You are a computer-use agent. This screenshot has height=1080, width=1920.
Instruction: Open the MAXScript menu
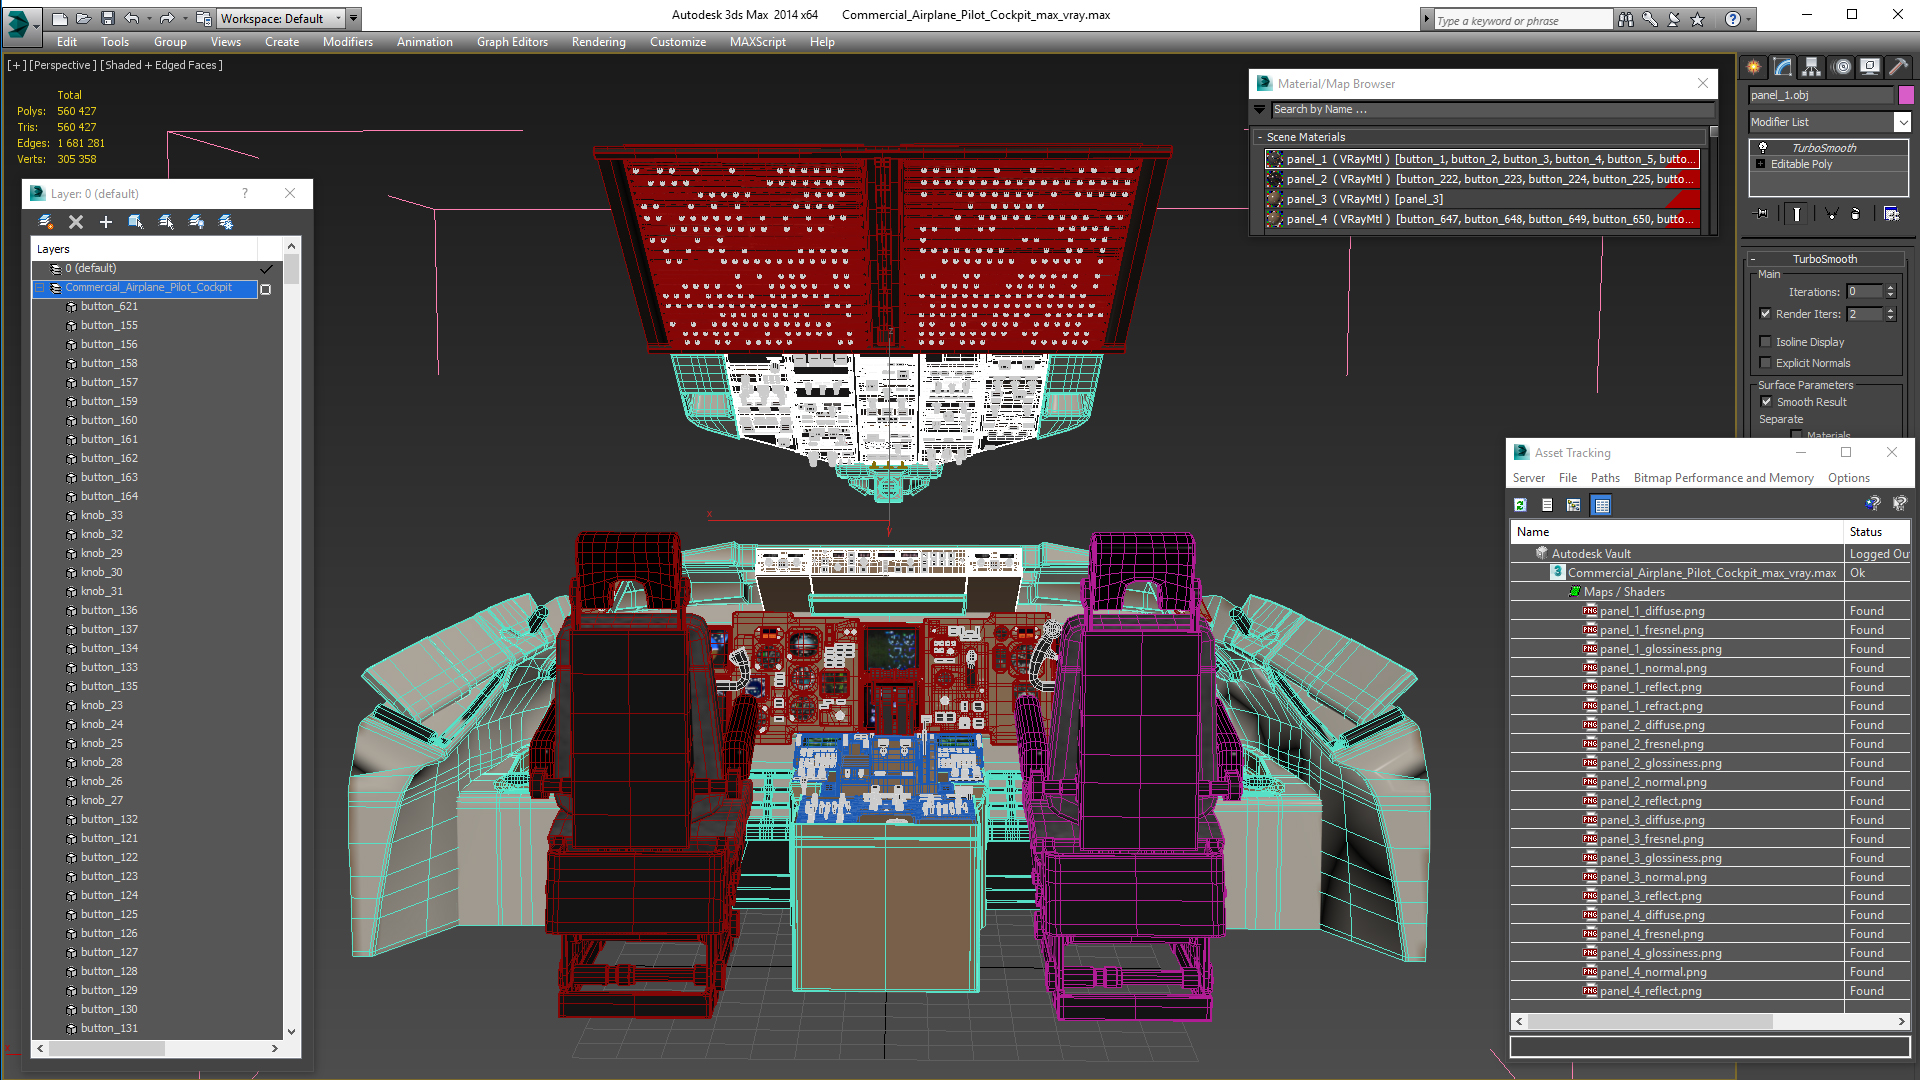(x=757, y=42)
